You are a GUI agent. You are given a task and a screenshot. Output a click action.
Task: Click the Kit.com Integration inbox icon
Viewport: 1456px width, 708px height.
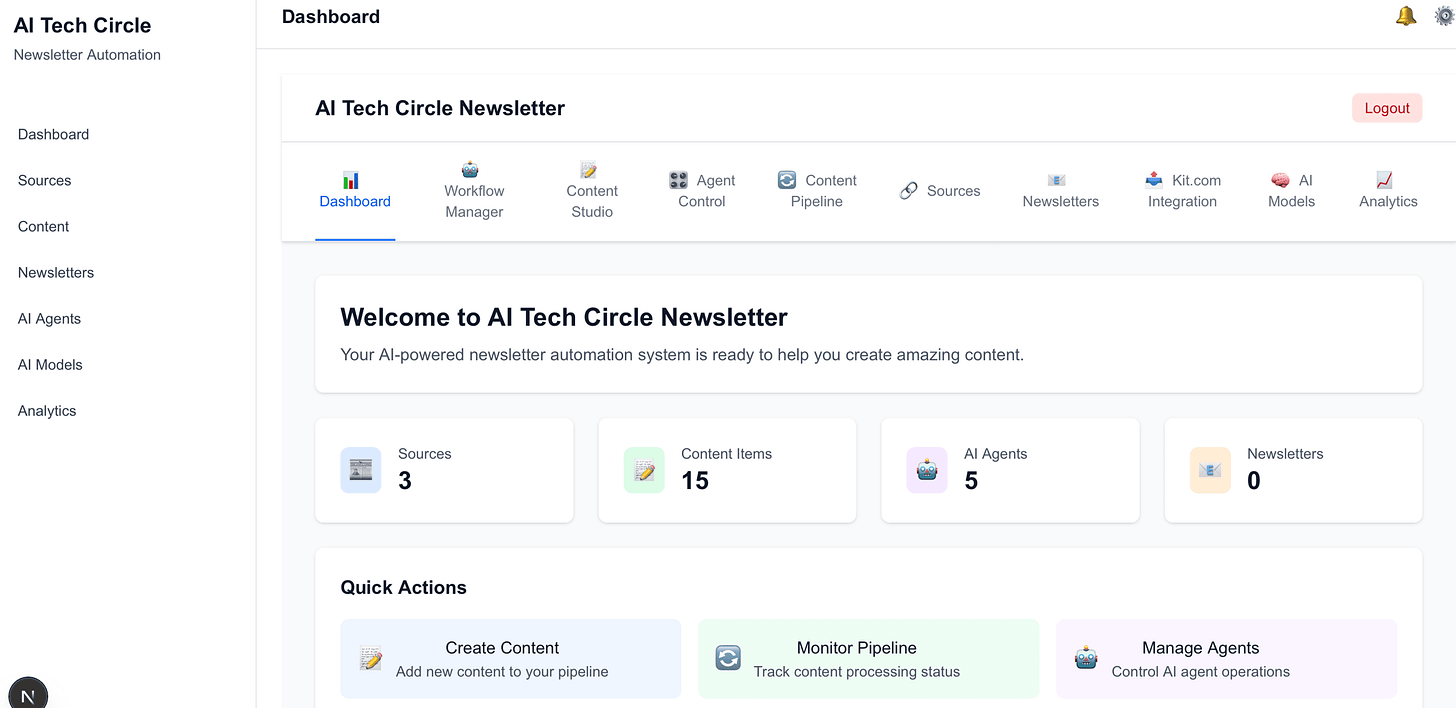click(x=1154, y=180)
